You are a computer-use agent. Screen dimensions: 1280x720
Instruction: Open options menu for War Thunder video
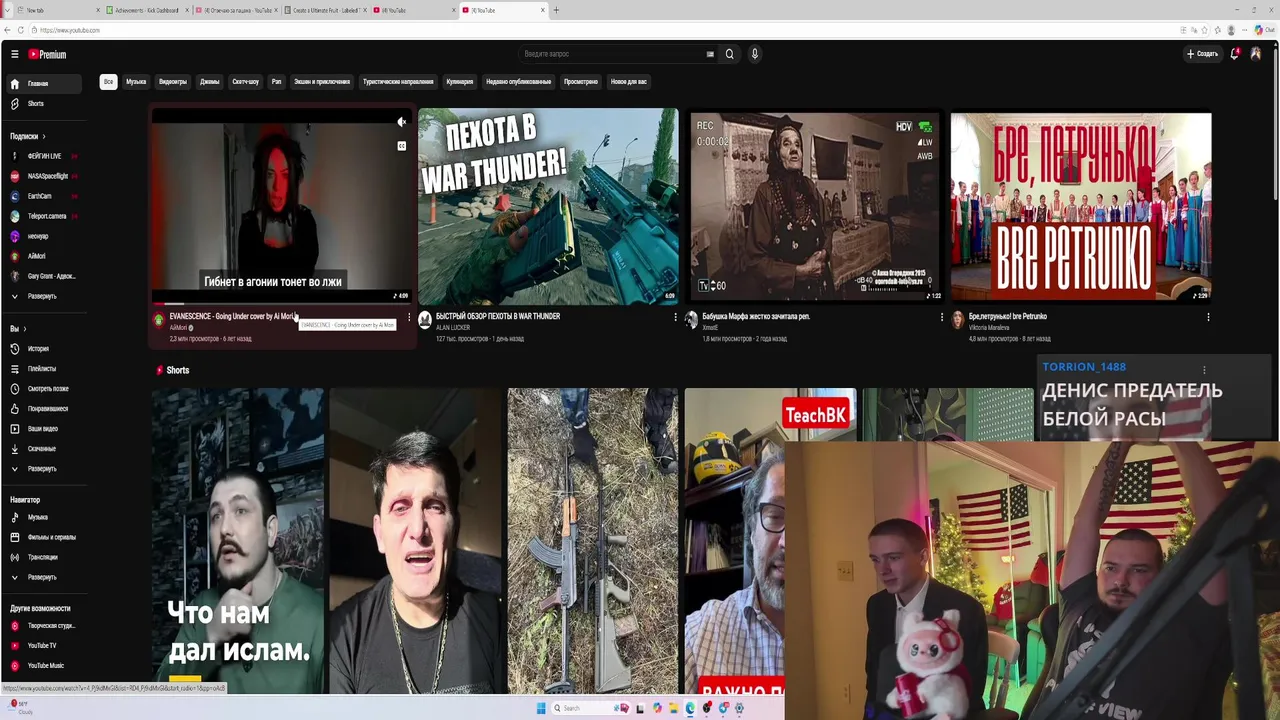[x=675, y=317]
